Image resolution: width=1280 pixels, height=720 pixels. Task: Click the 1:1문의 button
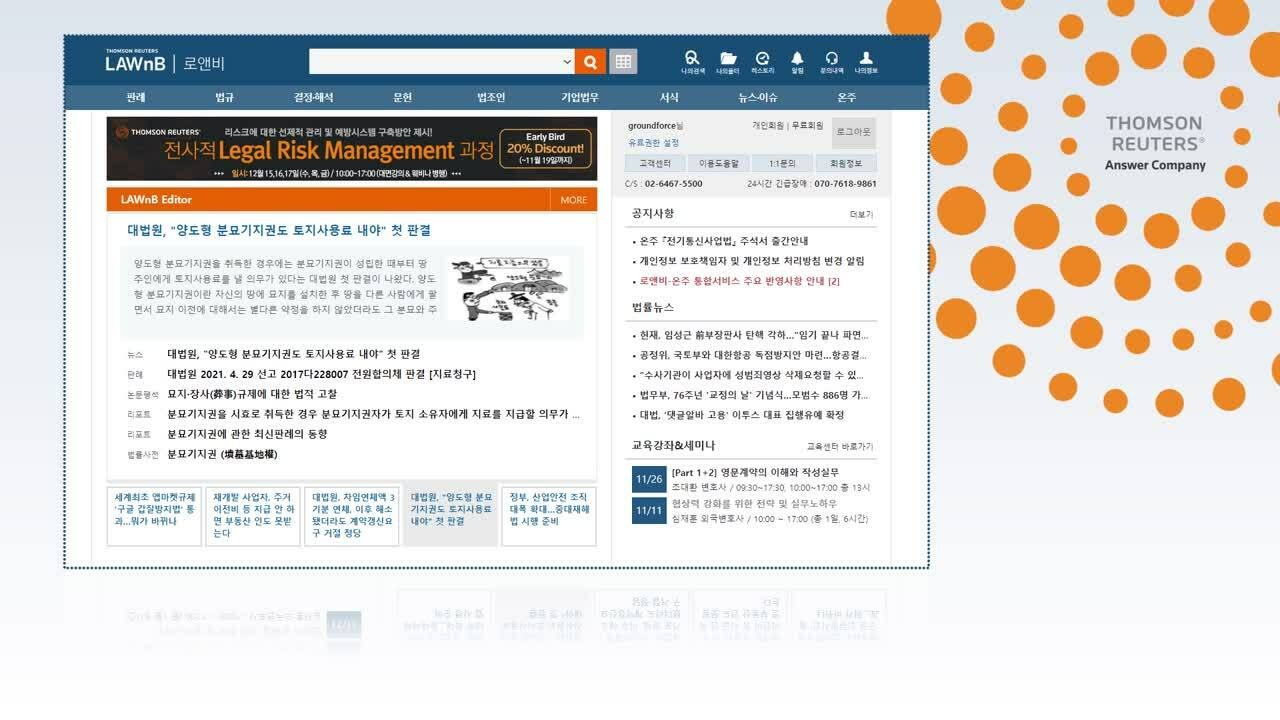pos(782,163)
